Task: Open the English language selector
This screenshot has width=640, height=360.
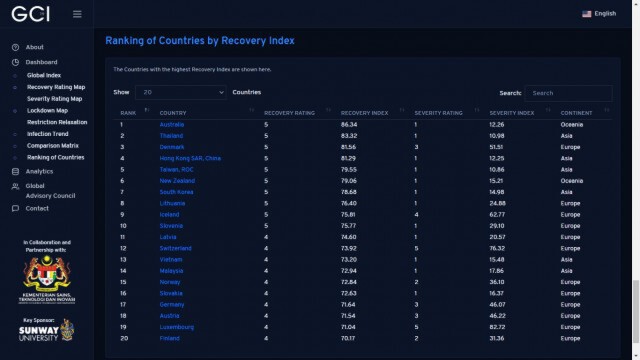Action: [x=599, y=14]
